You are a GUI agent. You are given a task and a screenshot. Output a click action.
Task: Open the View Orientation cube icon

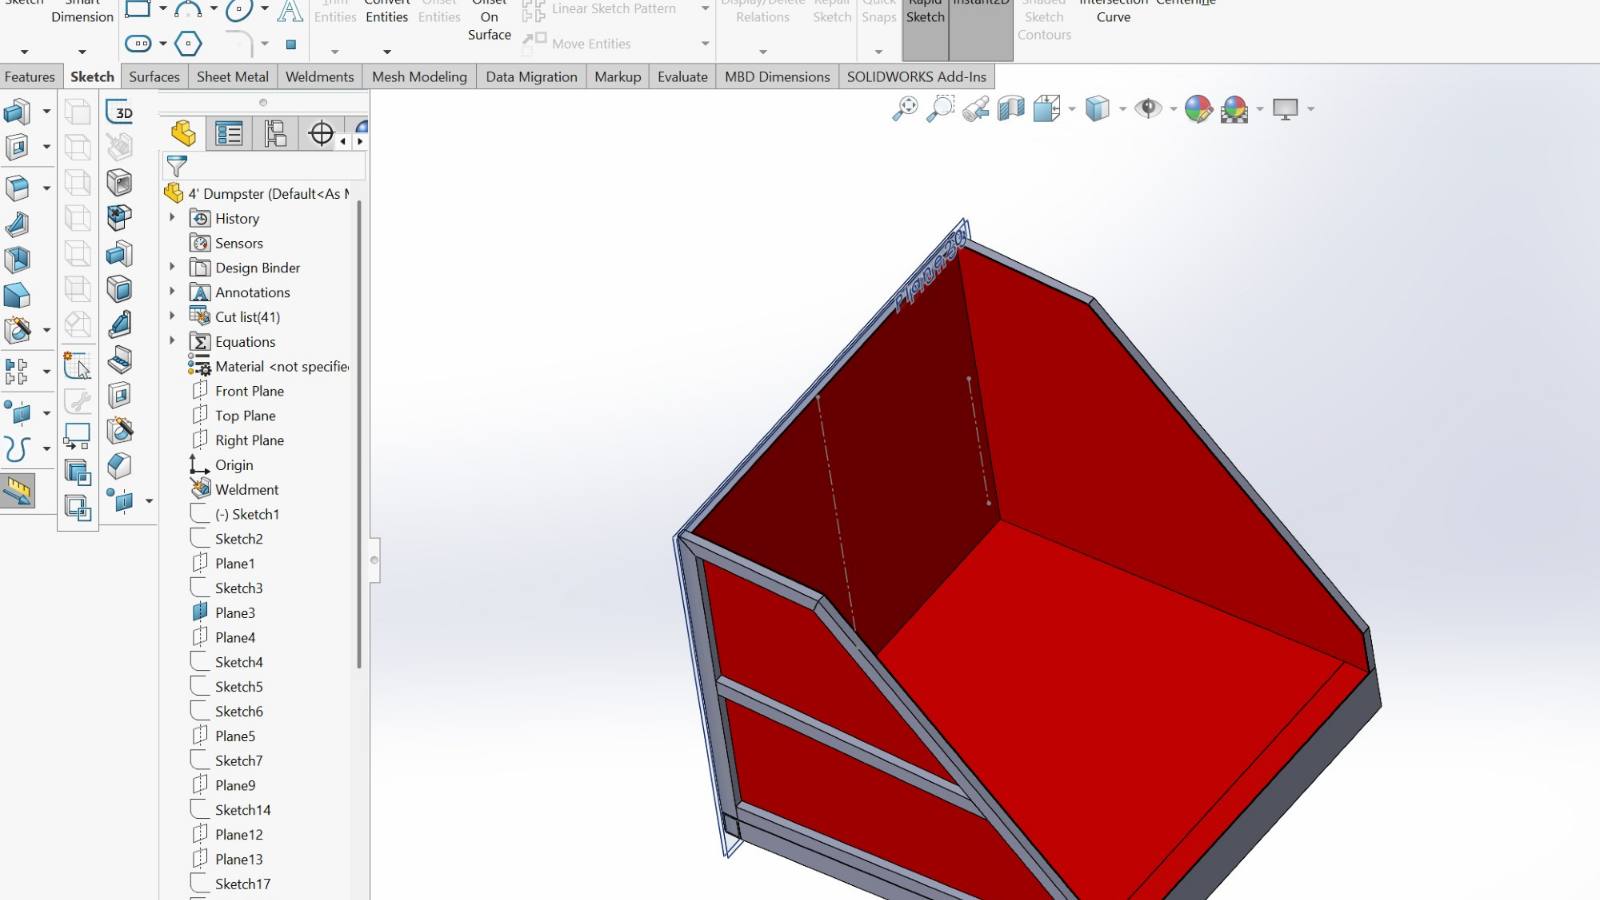1047,108
